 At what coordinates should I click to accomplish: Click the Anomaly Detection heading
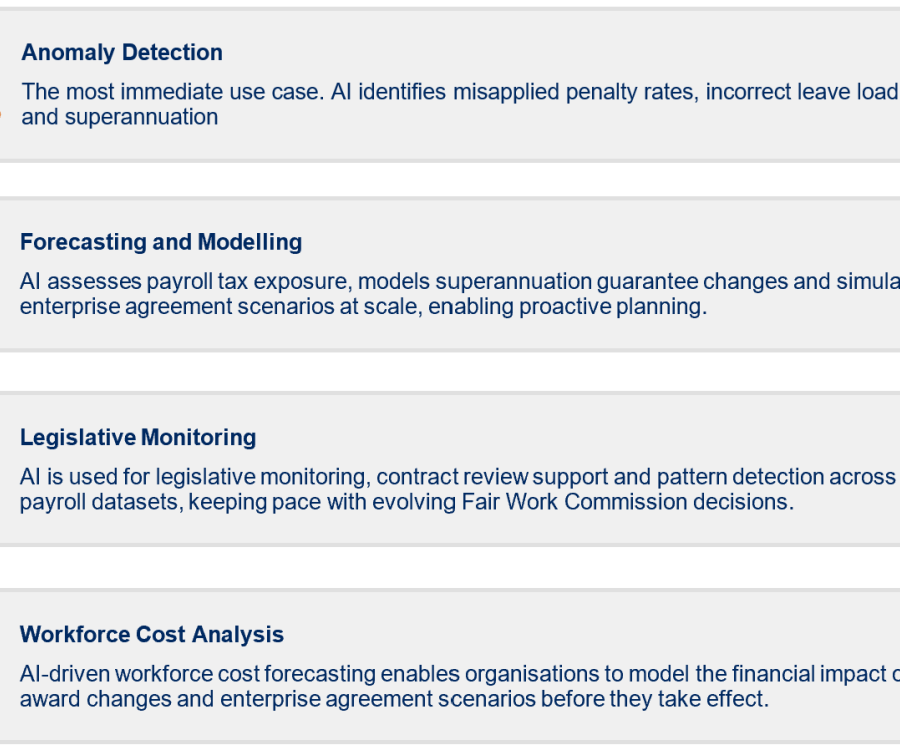(x=122, y=53)
